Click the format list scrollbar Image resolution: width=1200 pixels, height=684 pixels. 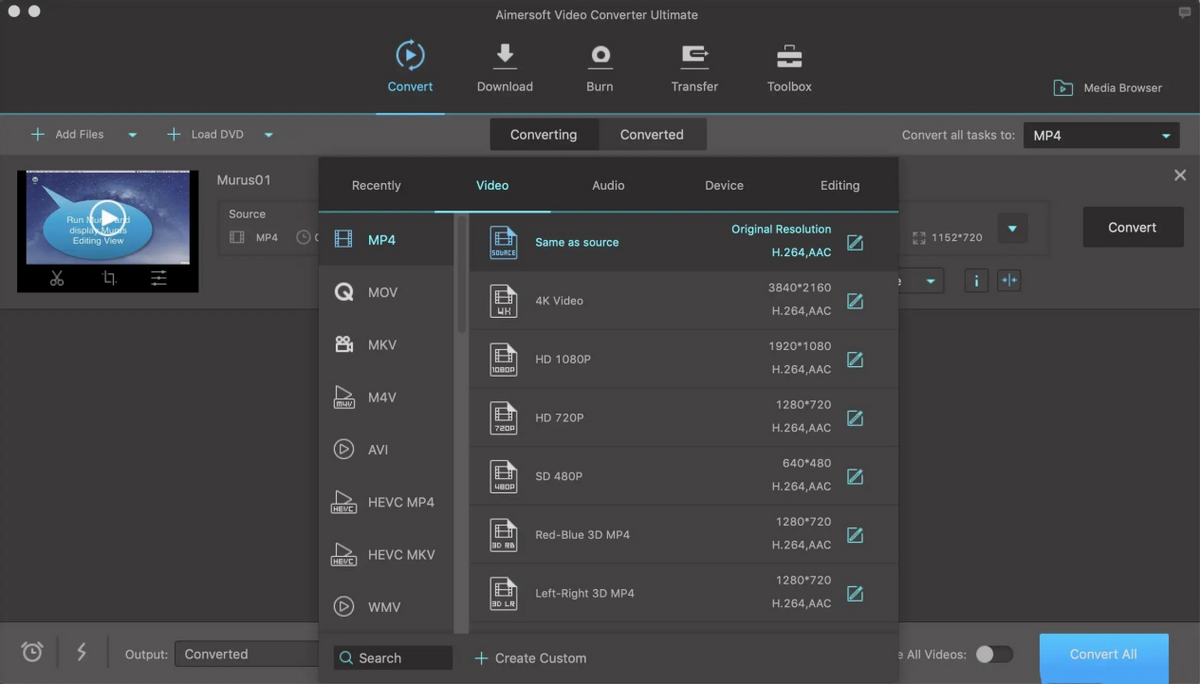tap(461, 275)
